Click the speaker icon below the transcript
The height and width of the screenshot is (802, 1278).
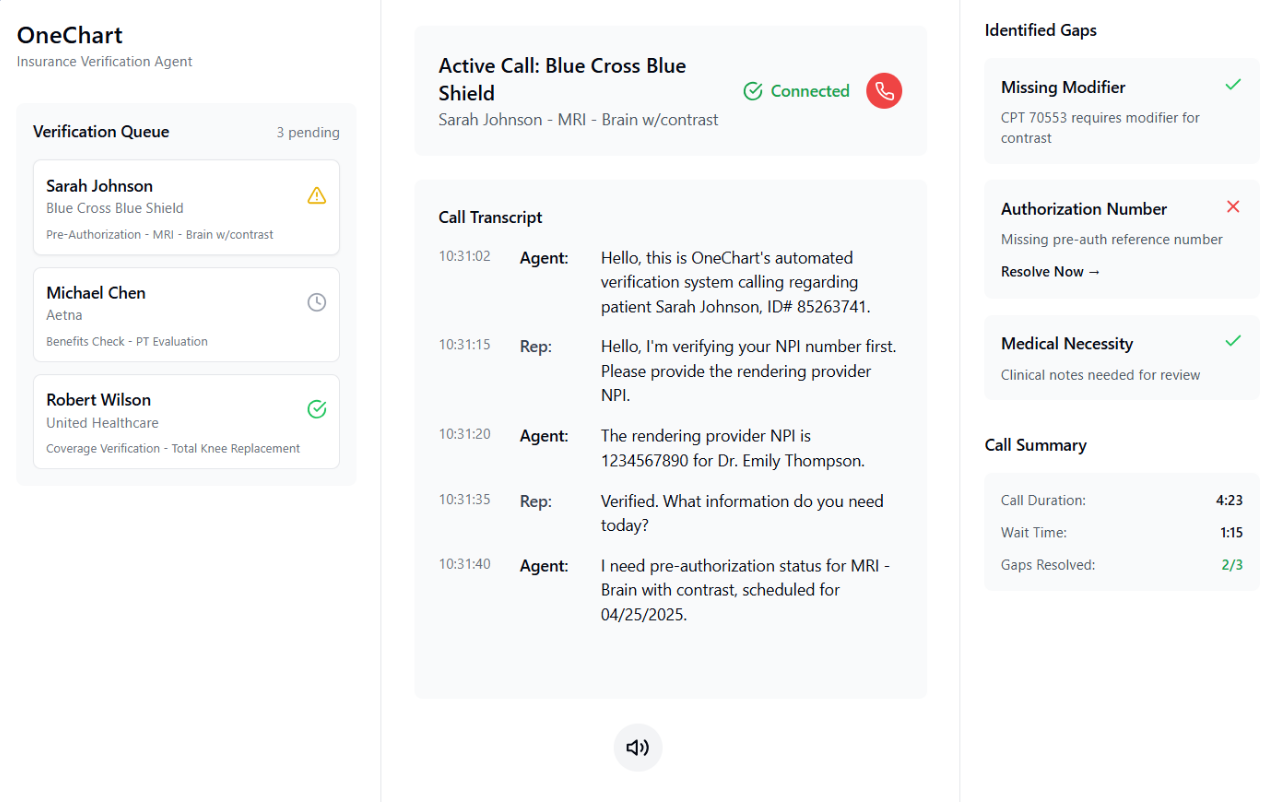tap(638, 747)
